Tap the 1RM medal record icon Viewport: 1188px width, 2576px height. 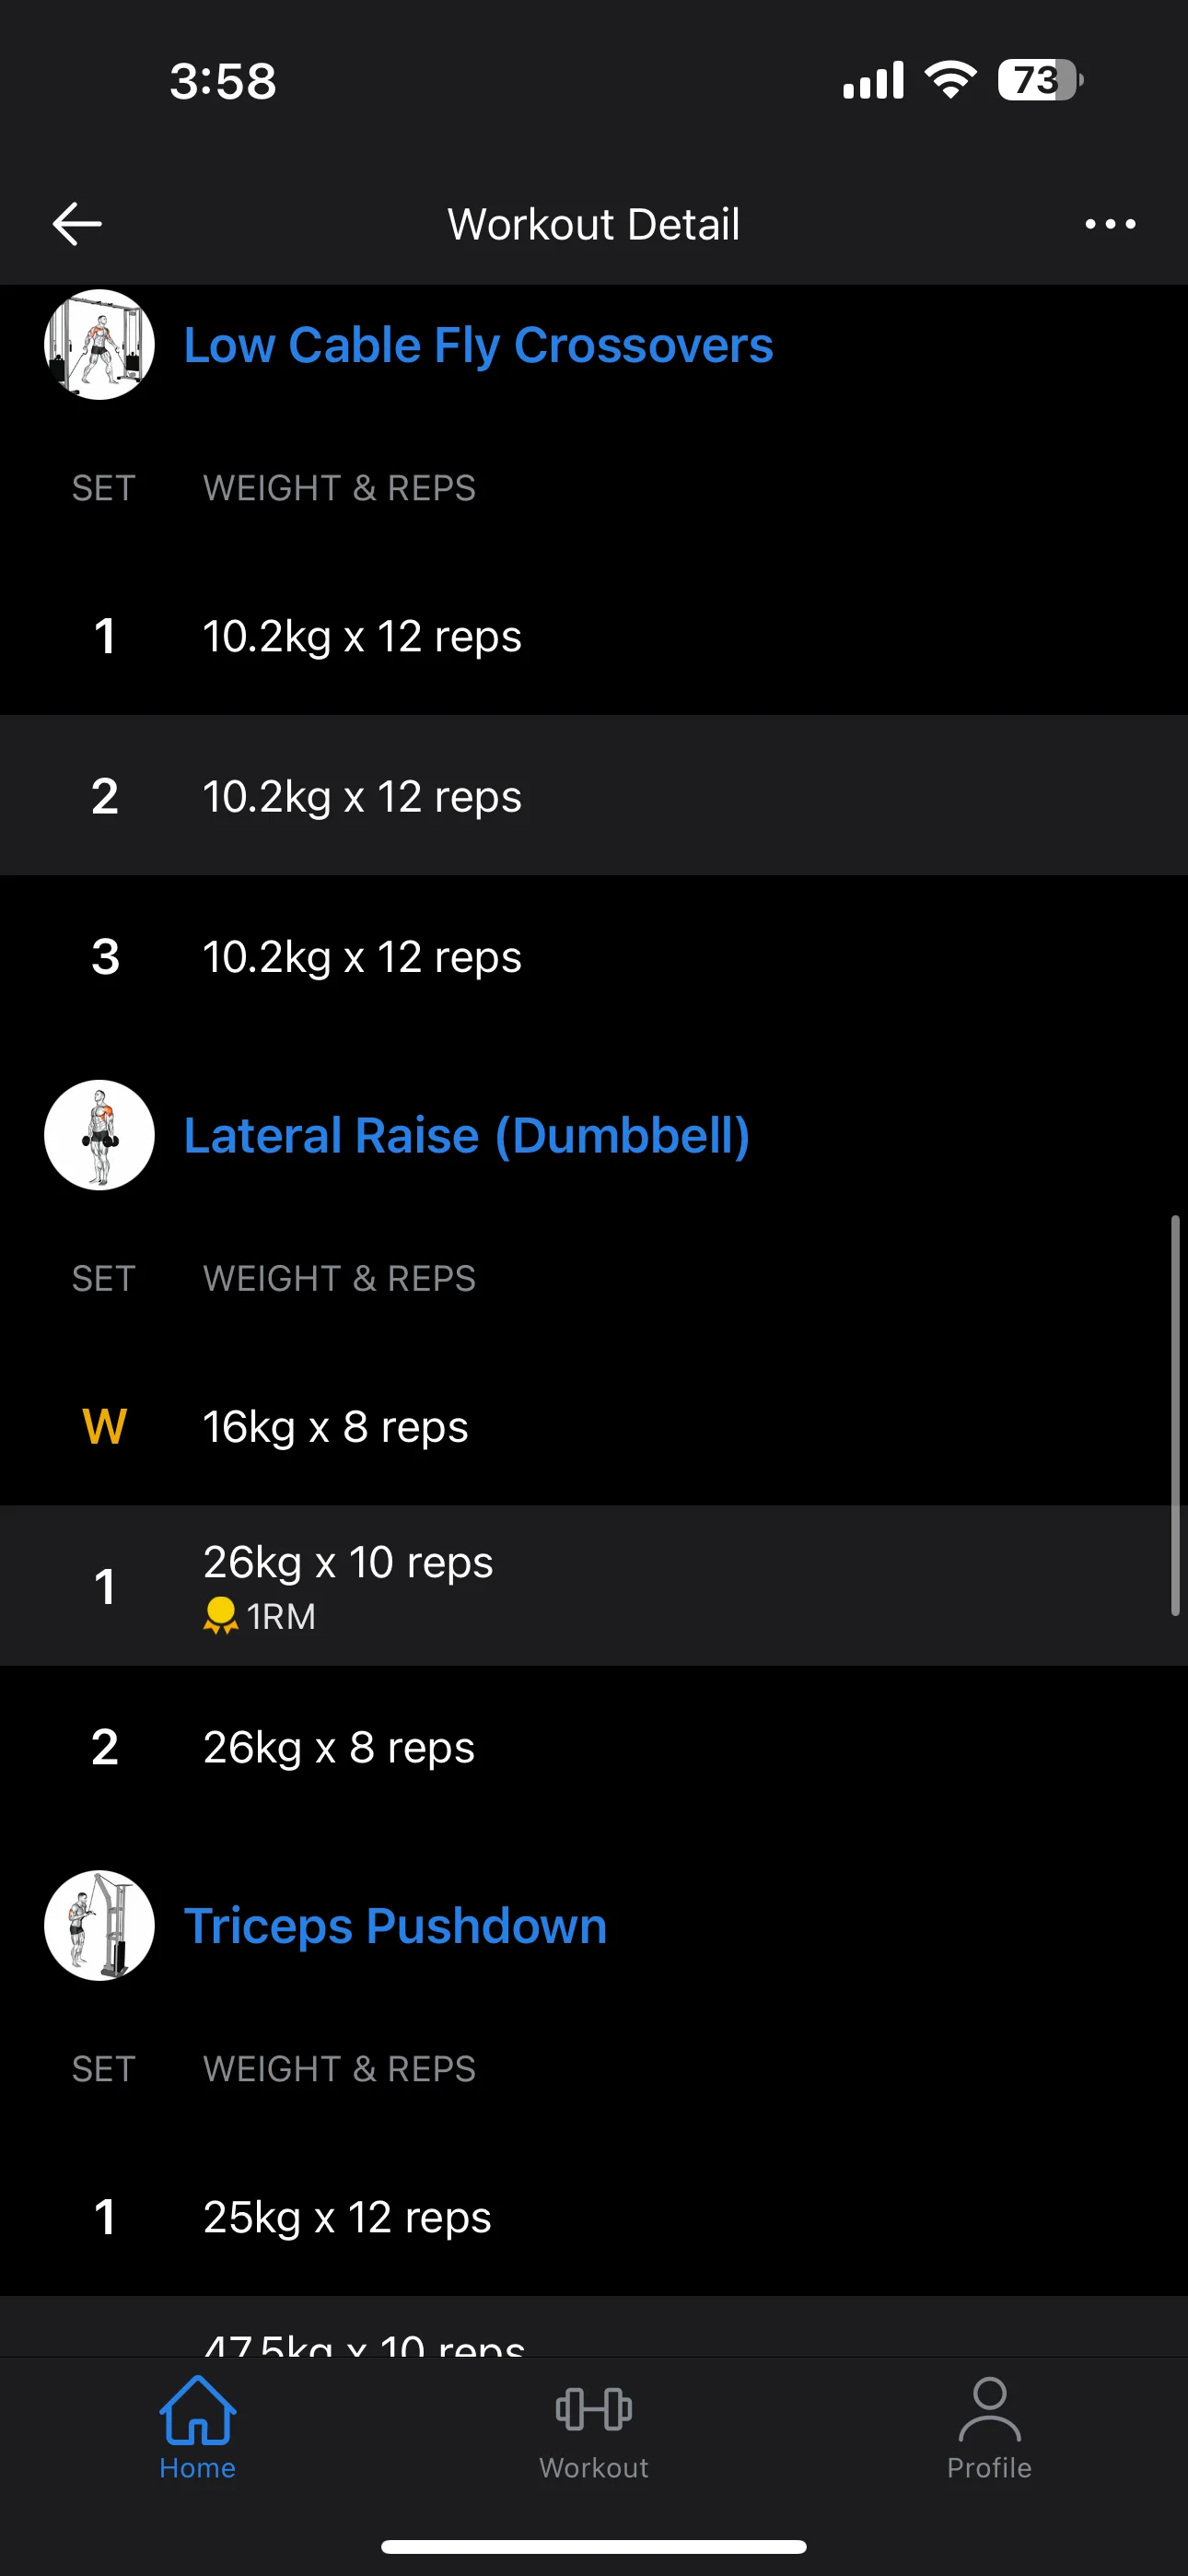pyautogui.click(x=220, y=1616)
